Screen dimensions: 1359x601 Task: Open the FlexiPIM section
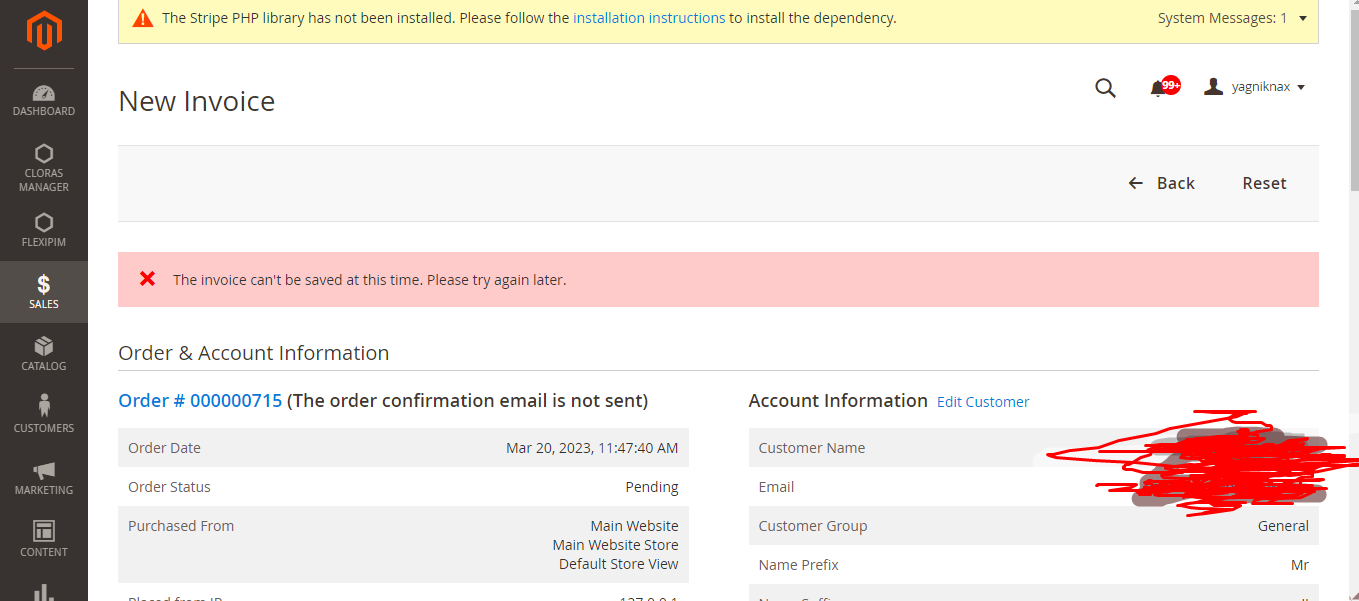coord(43,230)
